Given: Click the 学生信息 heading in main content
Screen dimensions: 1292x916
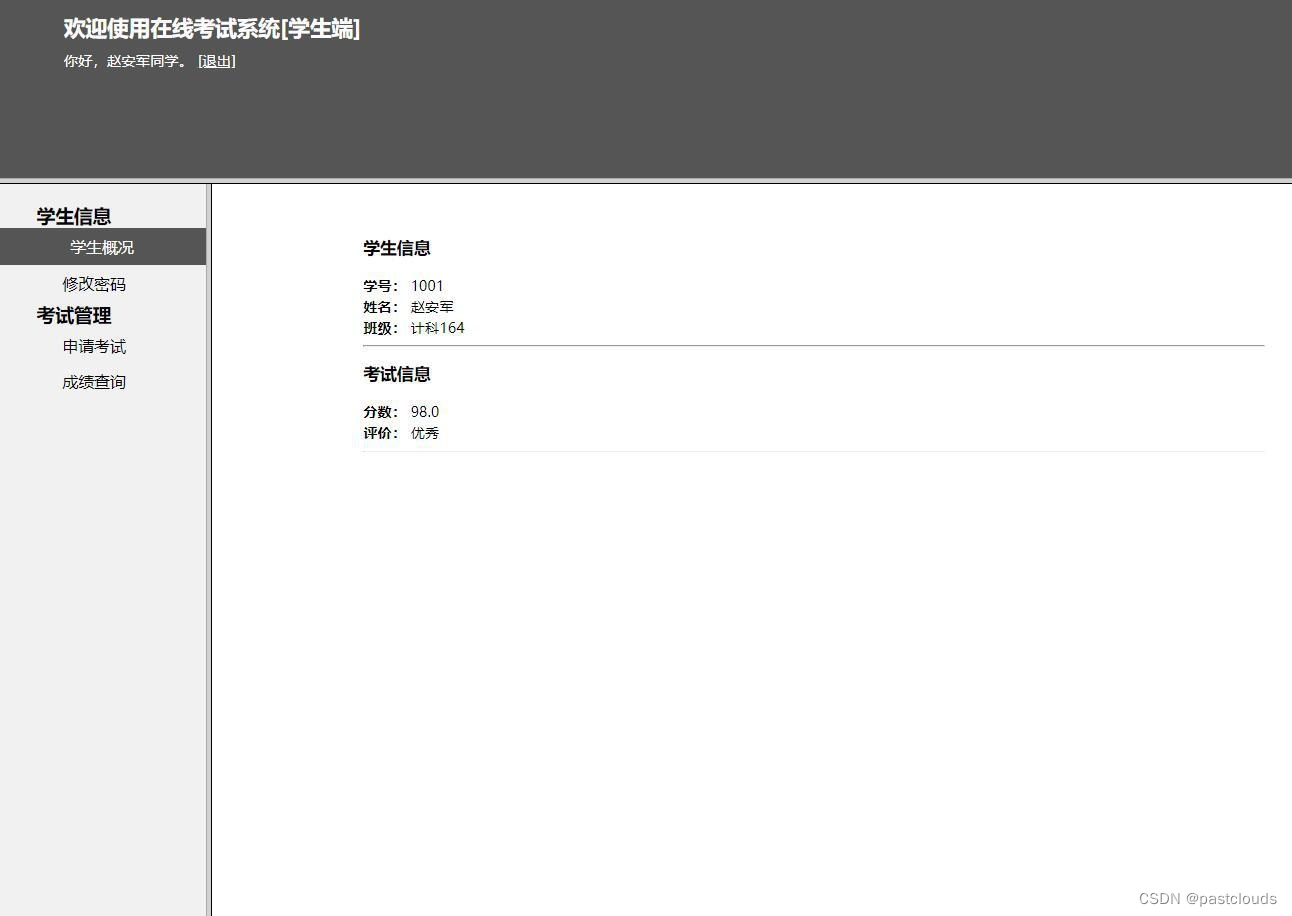Looking at the screenshot, I should pos(397,248).
